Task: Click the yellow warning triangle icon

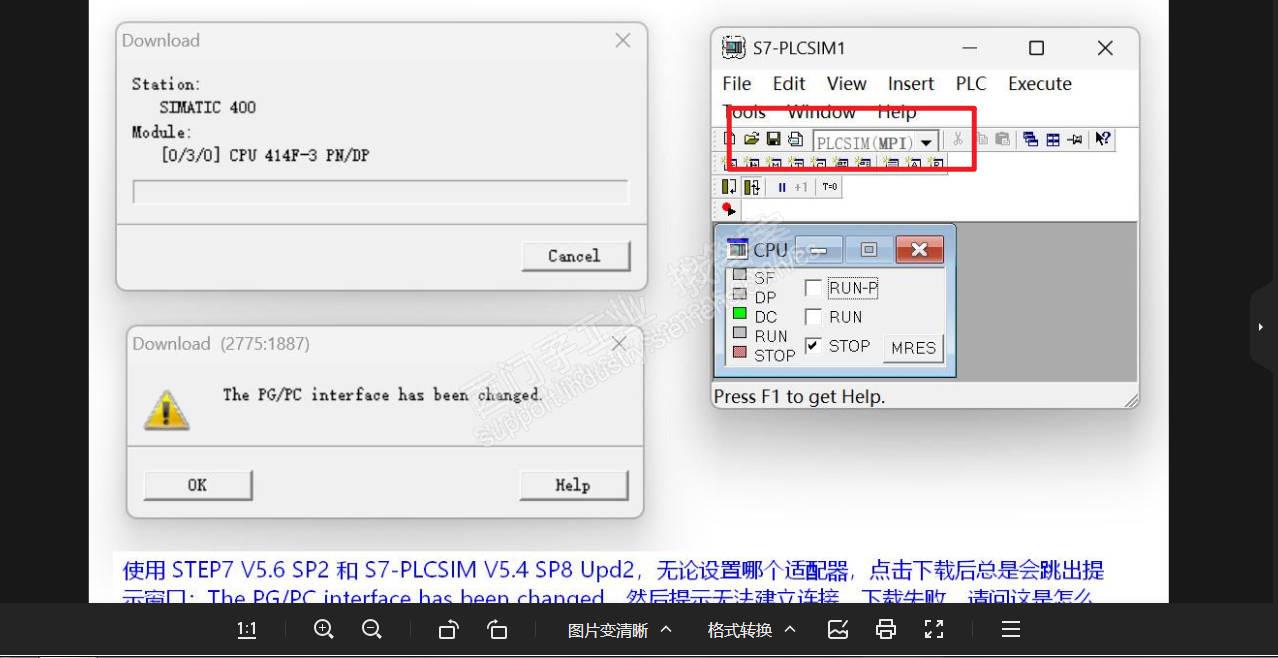Action: [166, 409]
